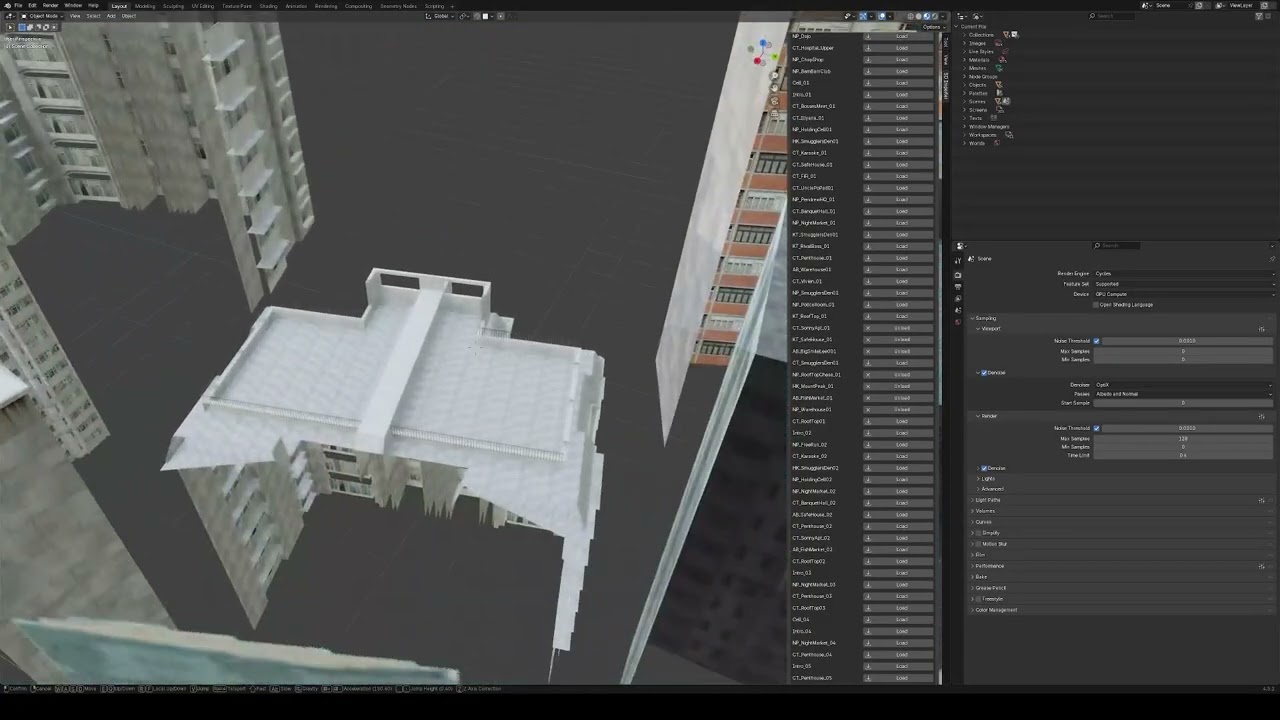Click the editor type icon in 3D viewport

click(9, 16)
